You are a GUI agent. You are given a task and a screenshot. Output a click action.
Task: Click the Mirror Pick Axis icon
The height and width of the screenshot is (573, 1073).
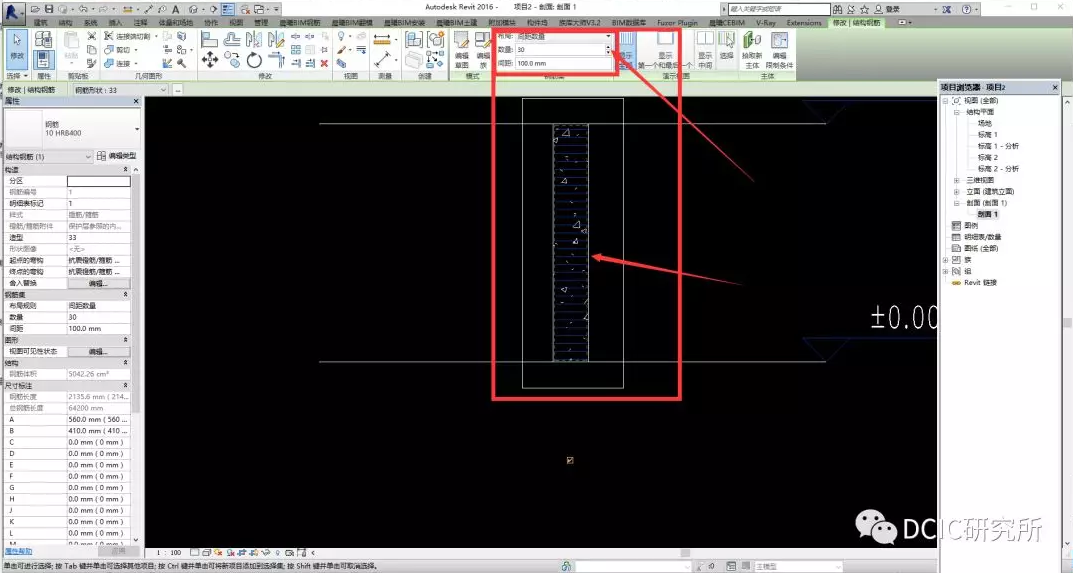click(254, 40)
